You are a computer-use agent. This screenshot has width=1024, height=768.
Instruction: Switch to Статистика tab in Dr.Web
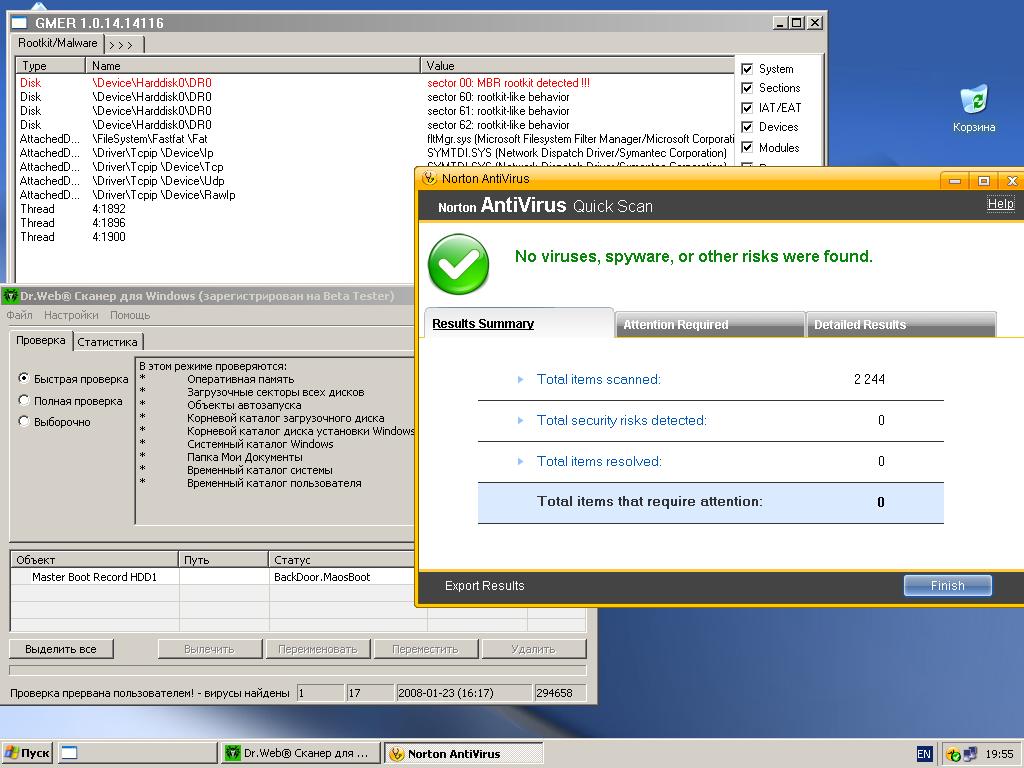coord(108,342)
